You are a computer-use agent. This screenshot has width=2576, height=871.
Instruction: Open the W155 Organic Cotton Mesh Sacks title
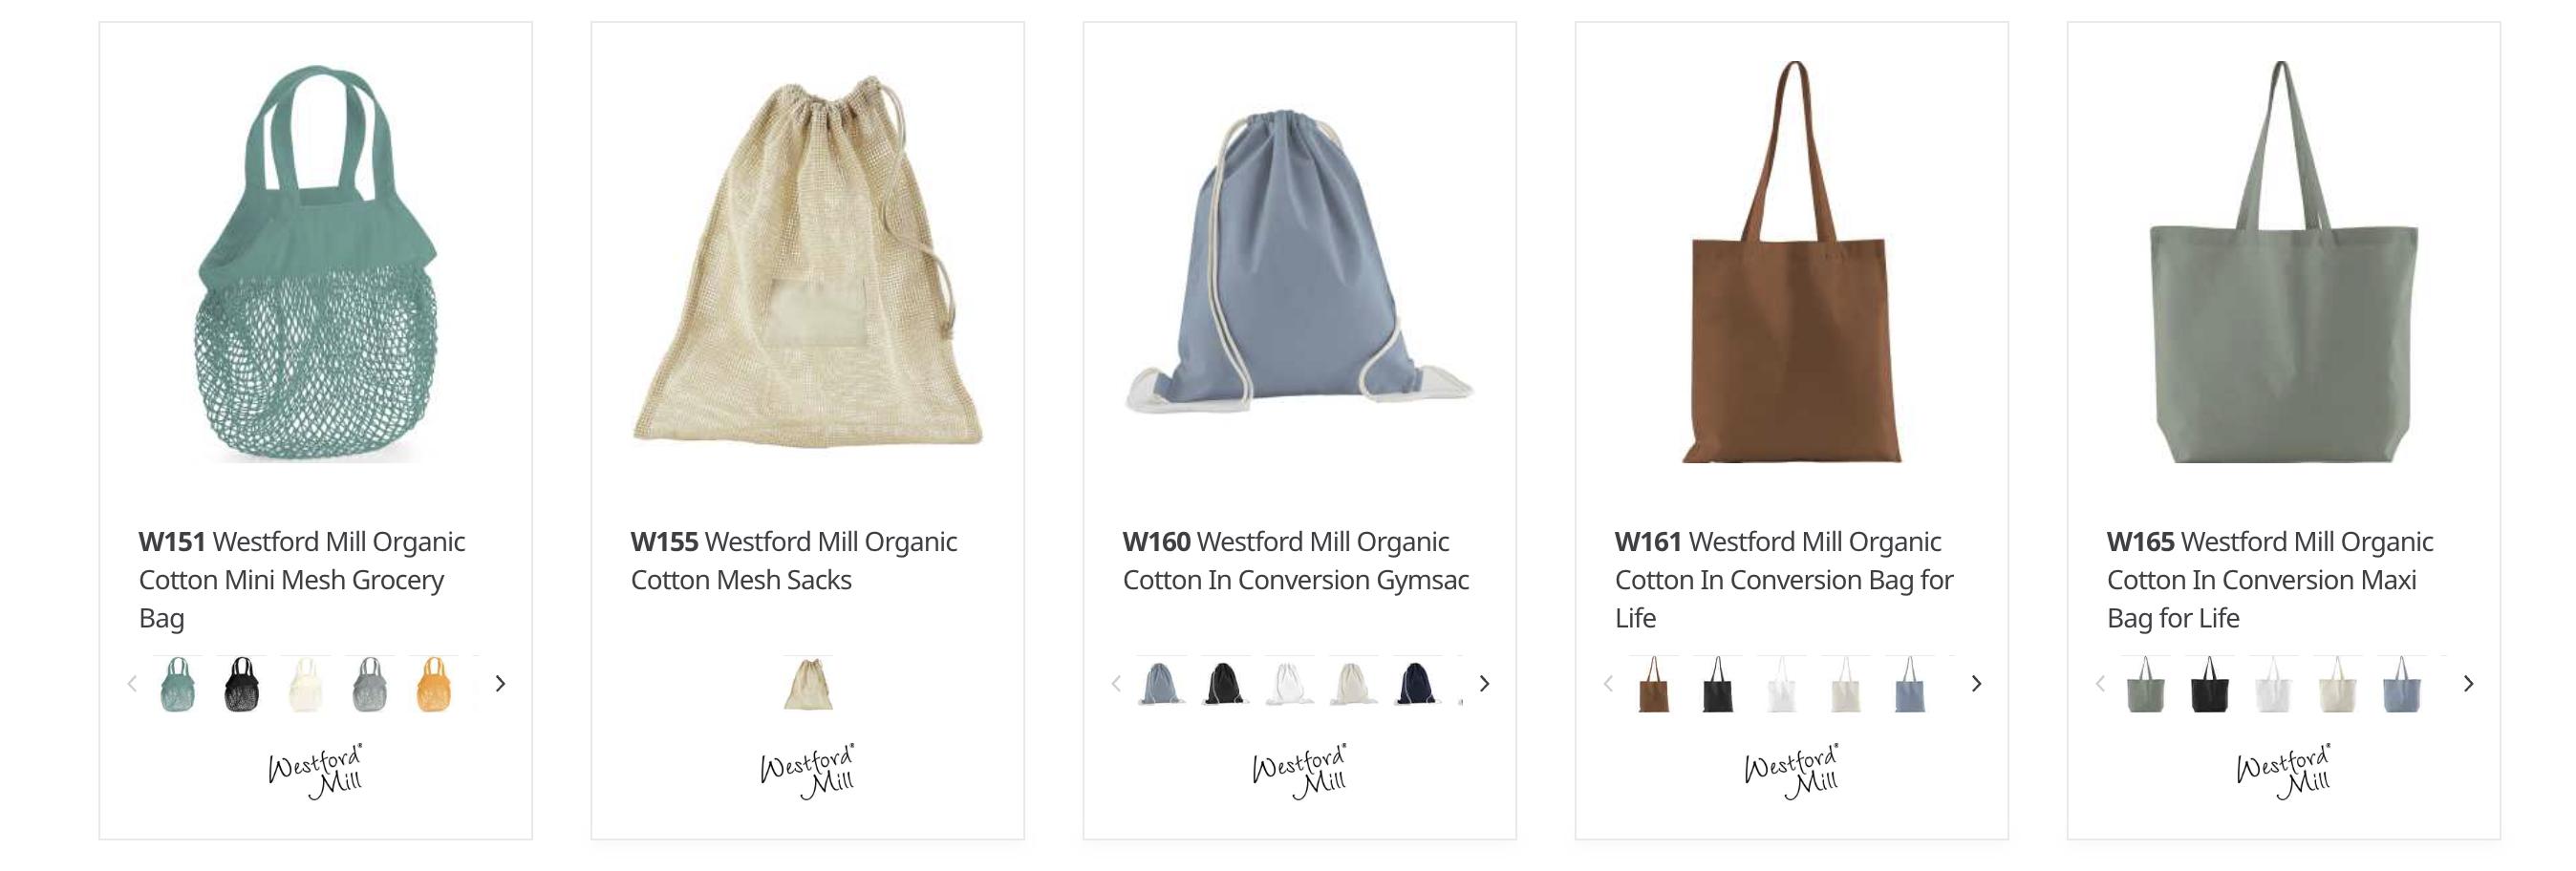click(x=794, y=561)
